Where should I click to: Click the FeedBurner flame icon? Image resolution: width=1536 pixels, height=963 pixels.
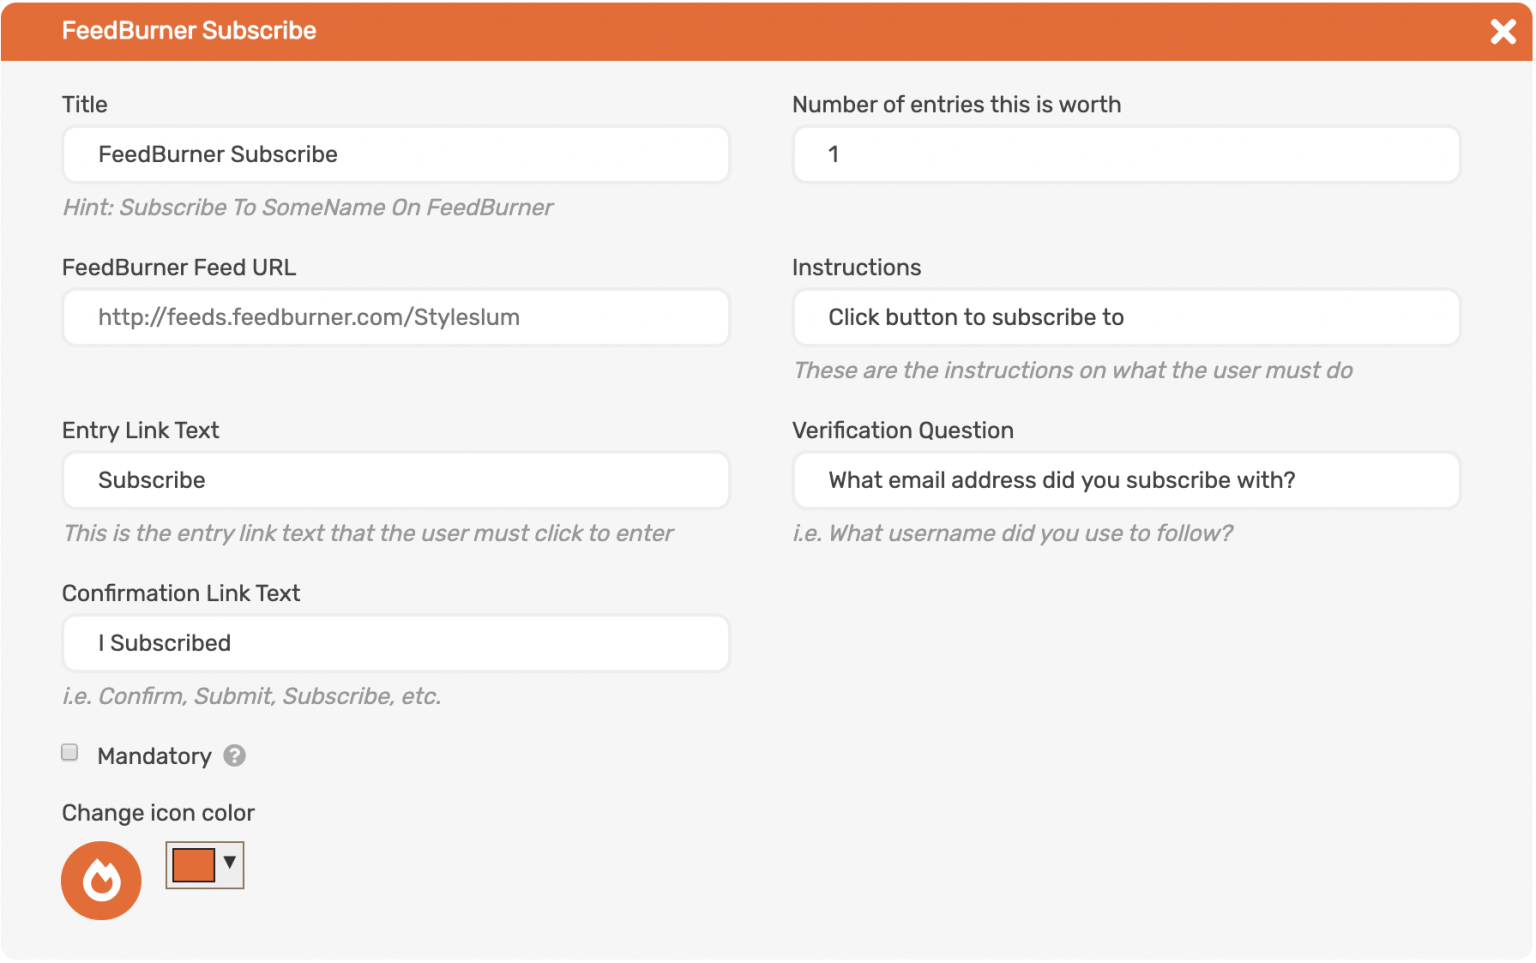coord(100,880)
